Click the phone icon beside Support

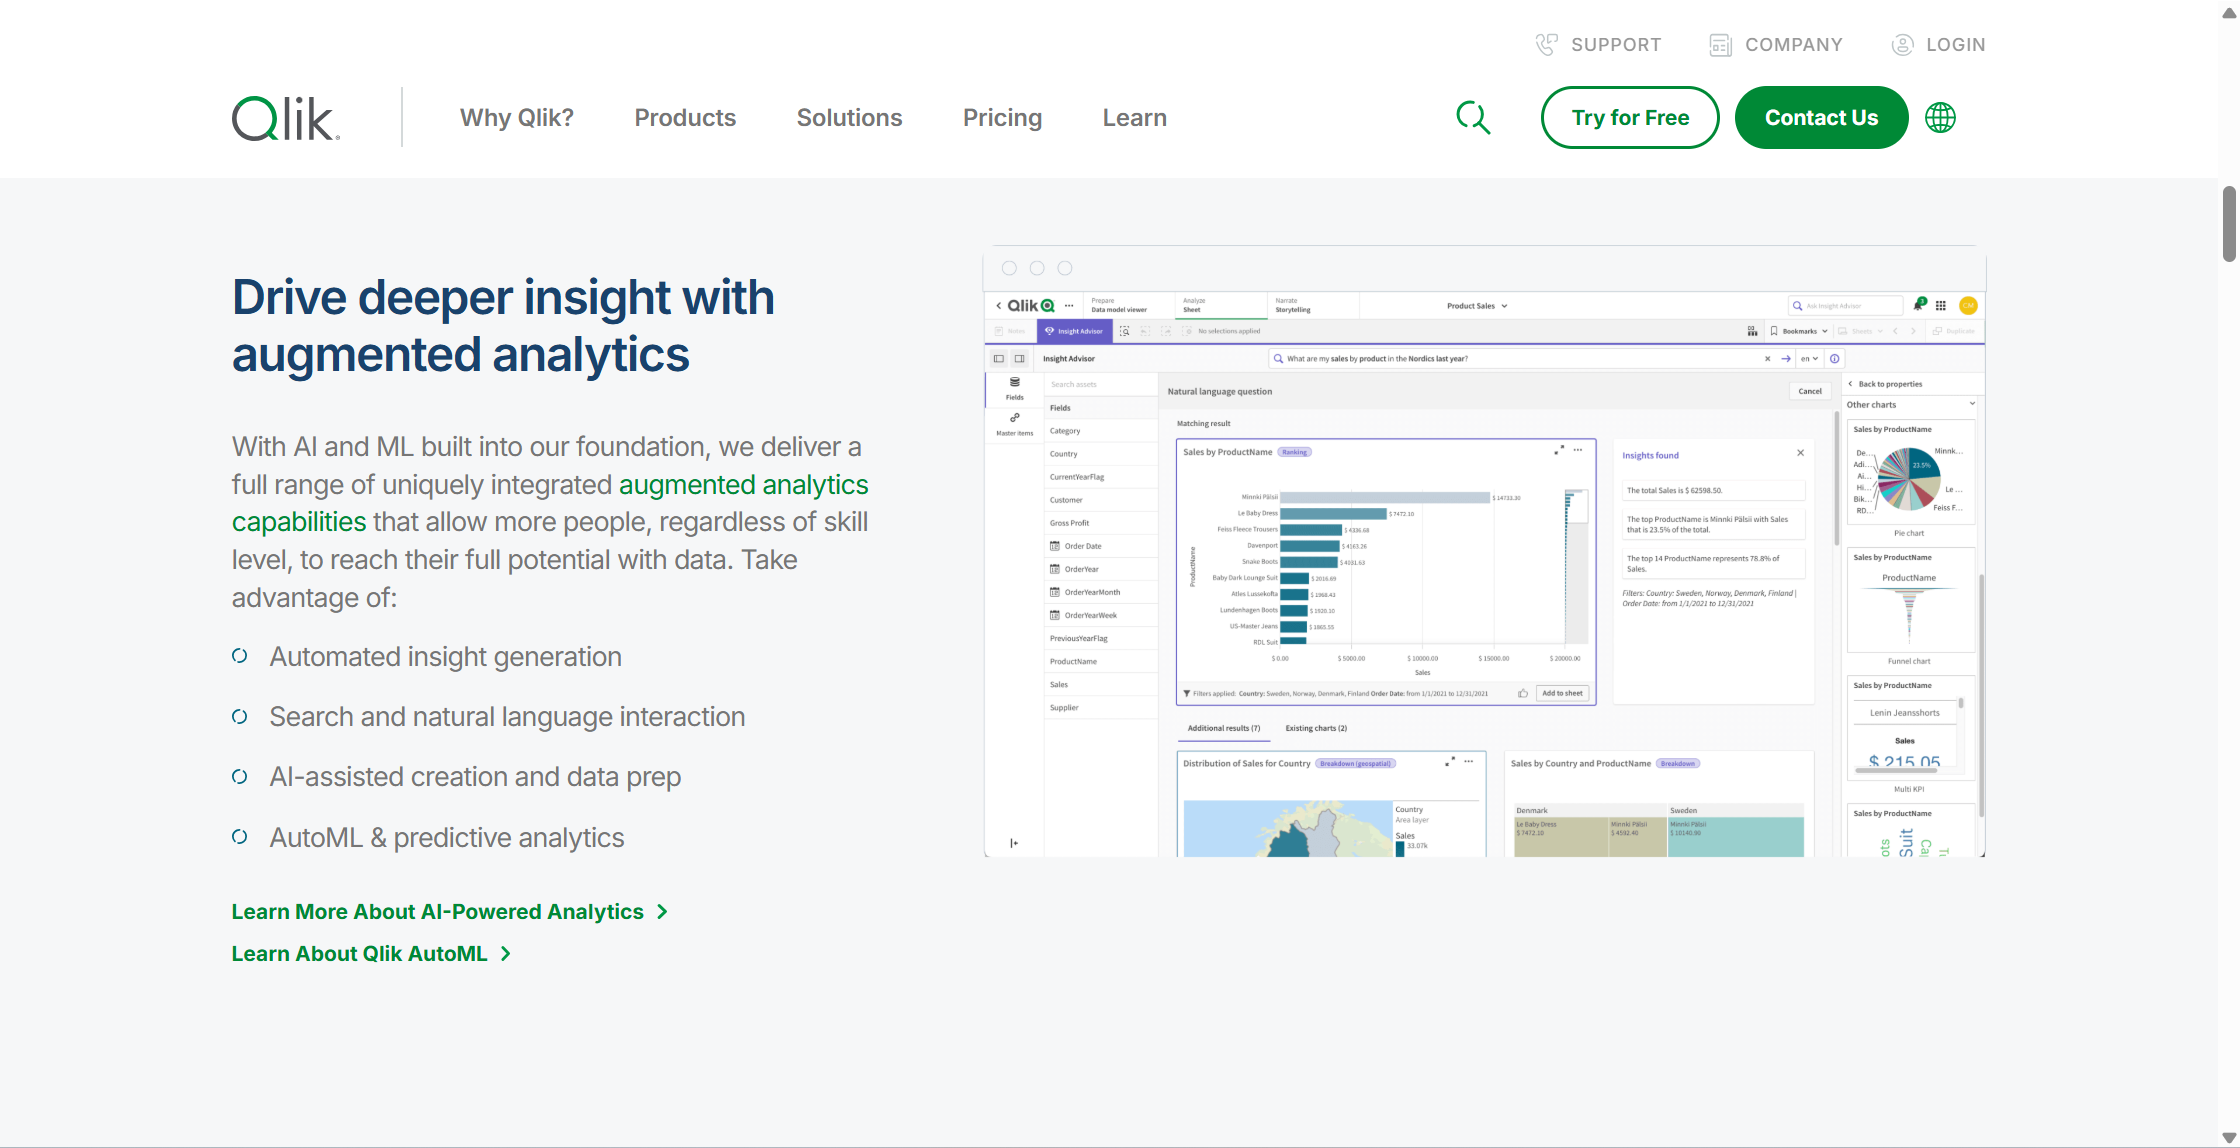[1546, 45]
